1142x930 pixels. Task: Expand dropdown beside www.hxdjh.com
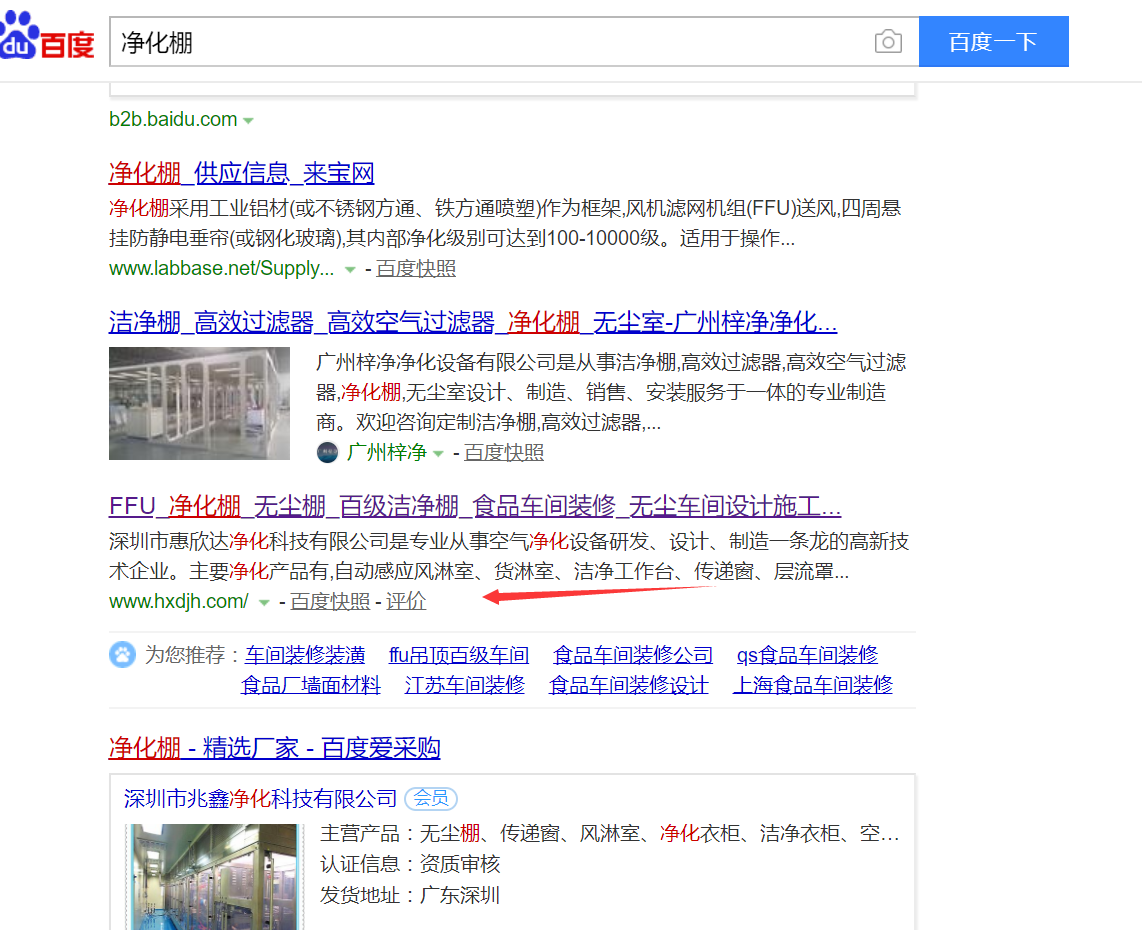point(264,602)
